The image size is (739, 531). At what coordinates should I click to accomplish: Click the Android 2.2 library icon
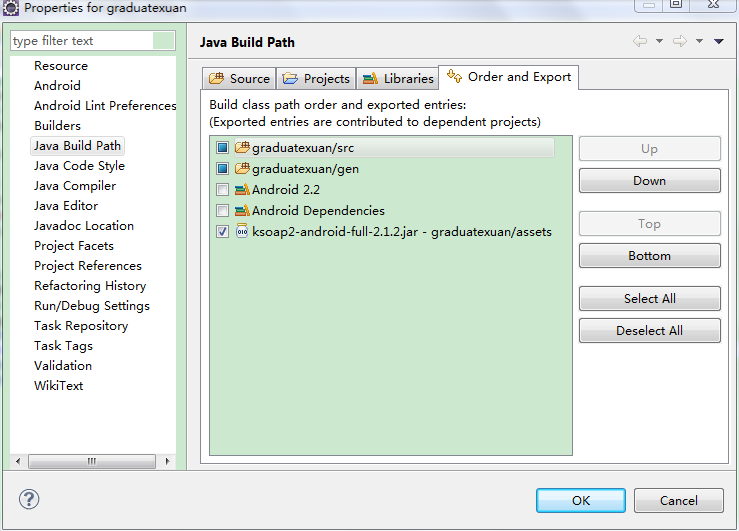[242, 189]
